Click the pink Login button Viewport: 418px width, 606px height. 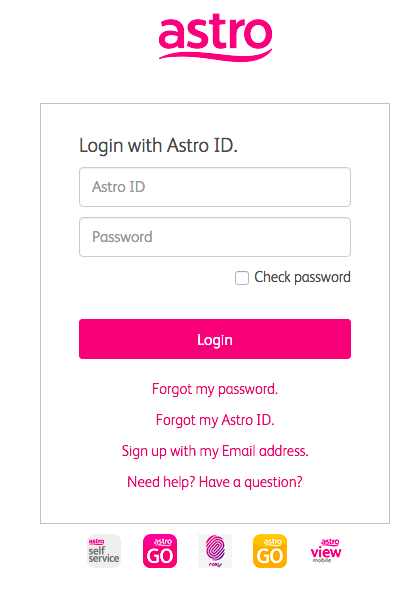tap(215, 339)
